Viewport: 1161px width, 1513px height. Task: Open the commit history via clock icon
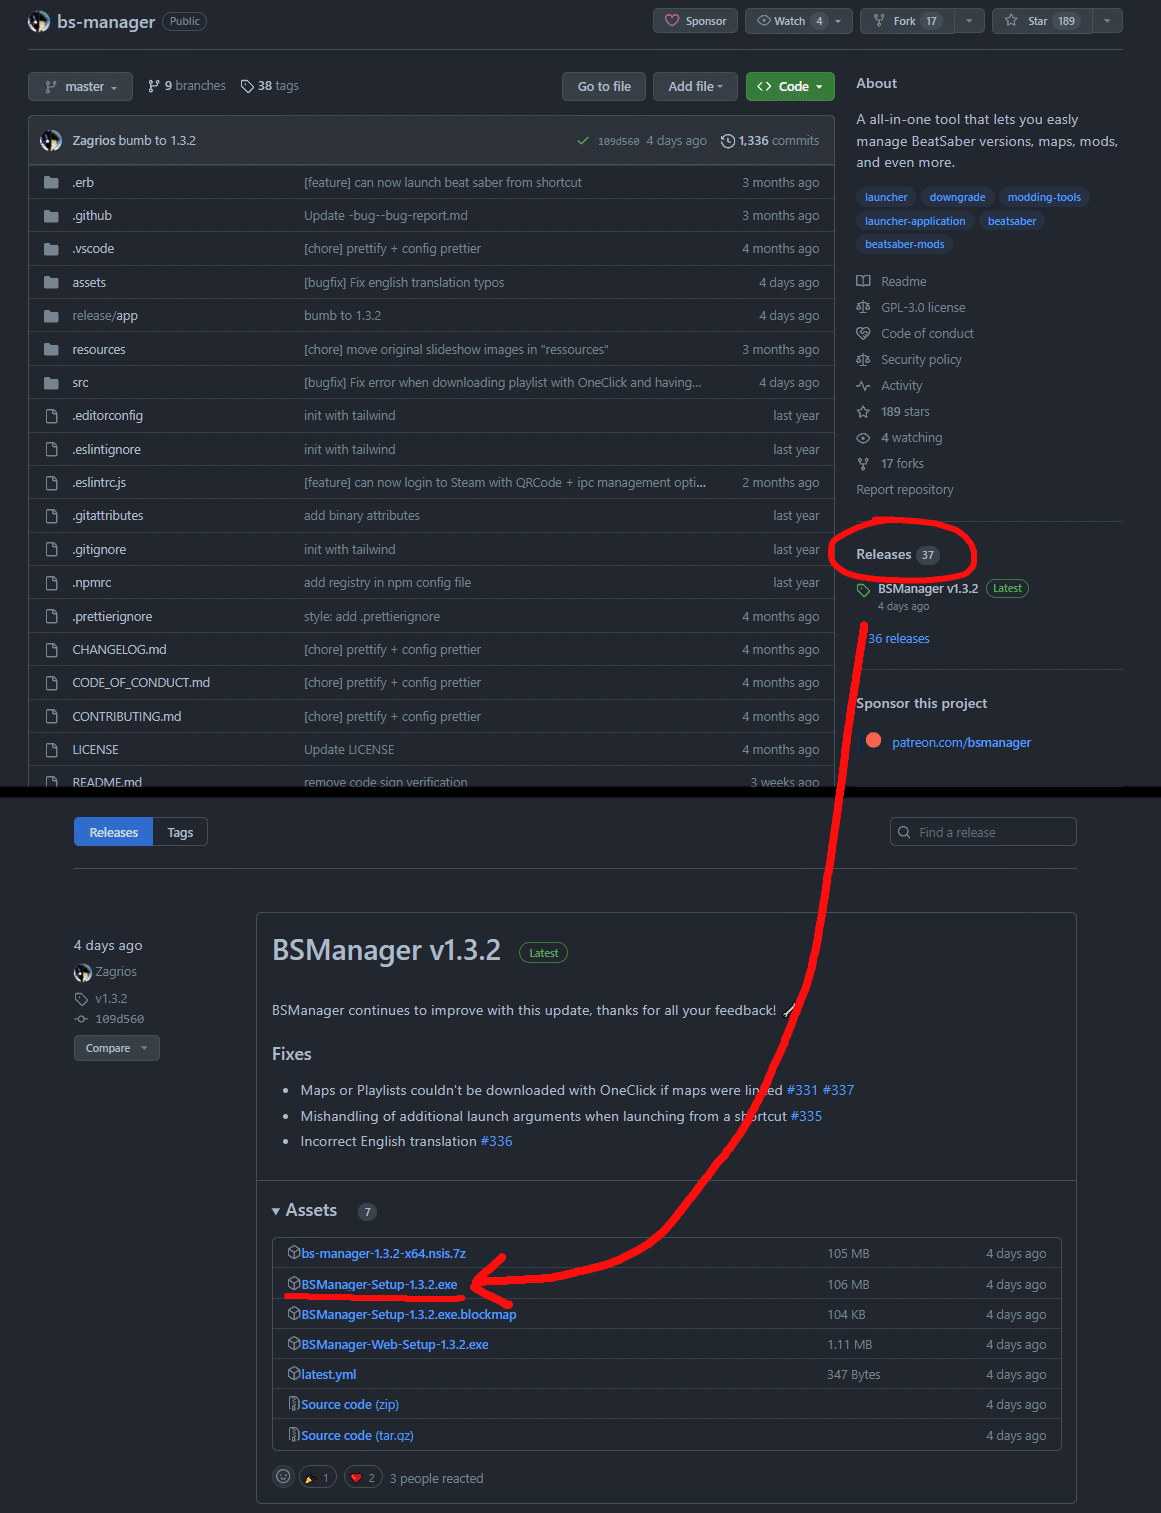(728, 140)
